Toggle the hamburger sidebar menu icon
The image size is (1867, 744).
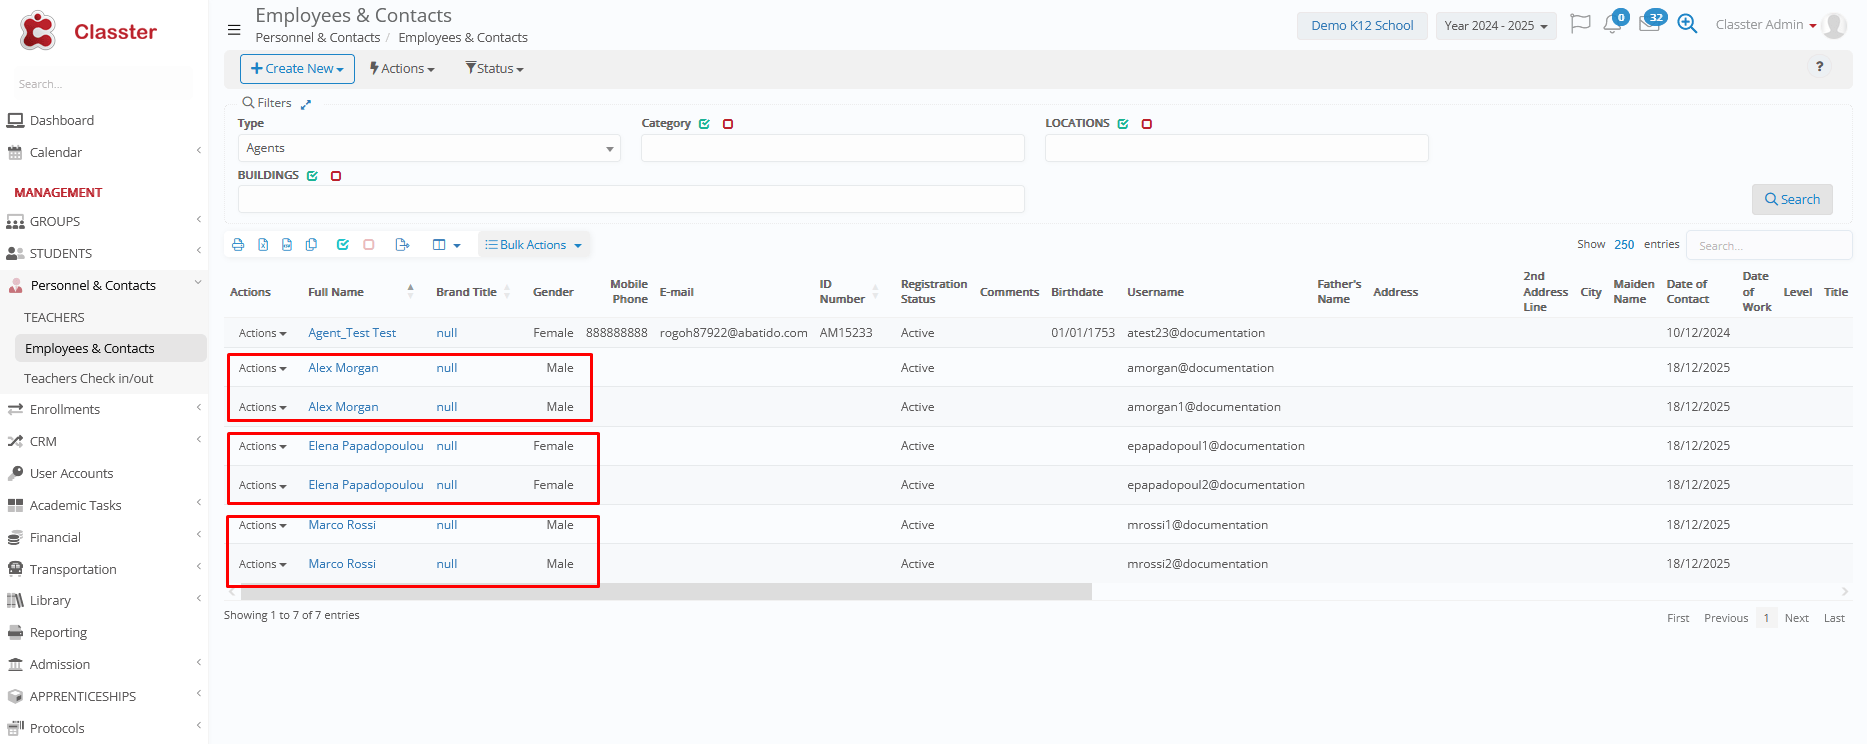[234, 30]
